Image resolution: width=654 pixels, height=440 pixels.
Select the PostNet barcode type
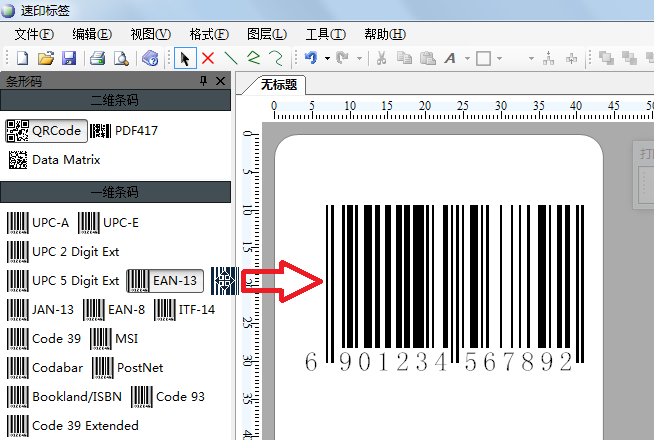tap(128, 367)
